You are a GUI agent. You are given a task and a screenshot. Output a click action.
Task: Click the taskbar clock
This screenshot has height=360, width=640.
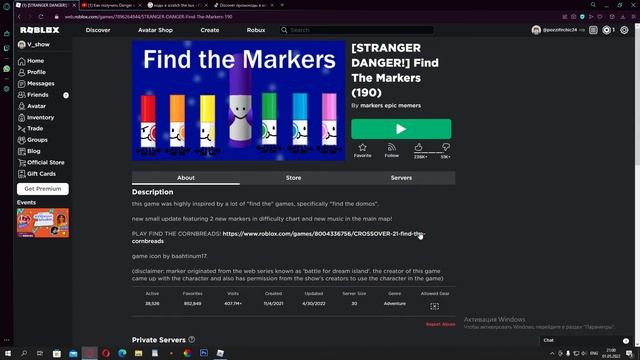[611, 353]
